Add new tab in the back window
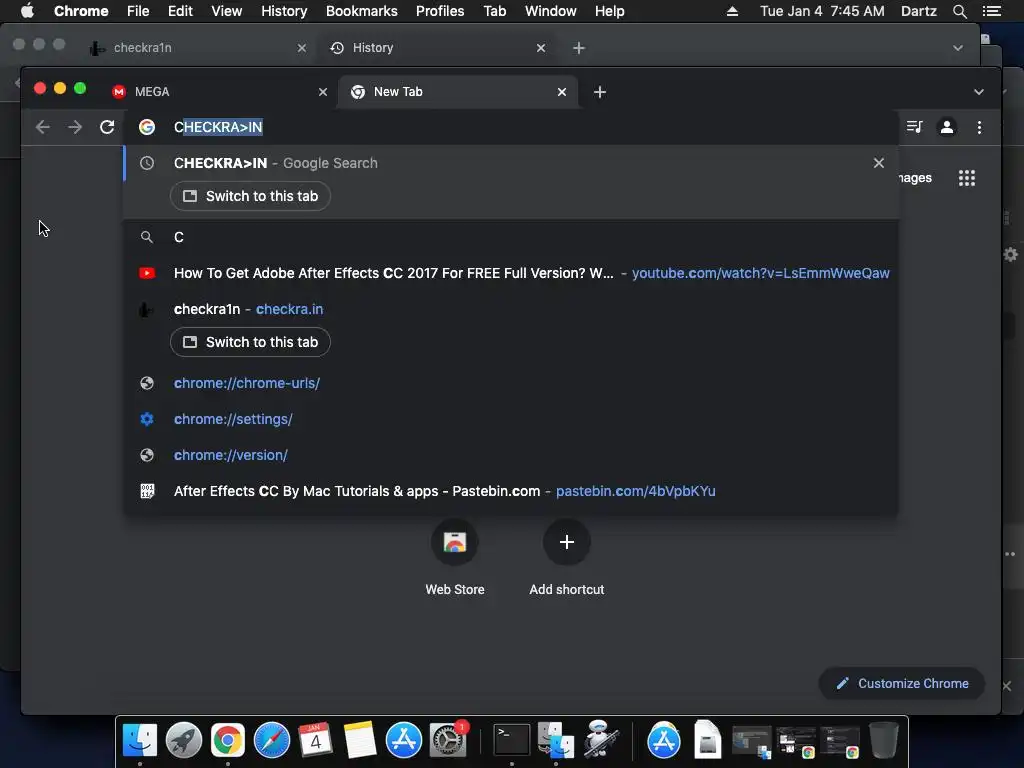Image resolution: width=1024 pixels, height=768 pixels. point(579,48)
